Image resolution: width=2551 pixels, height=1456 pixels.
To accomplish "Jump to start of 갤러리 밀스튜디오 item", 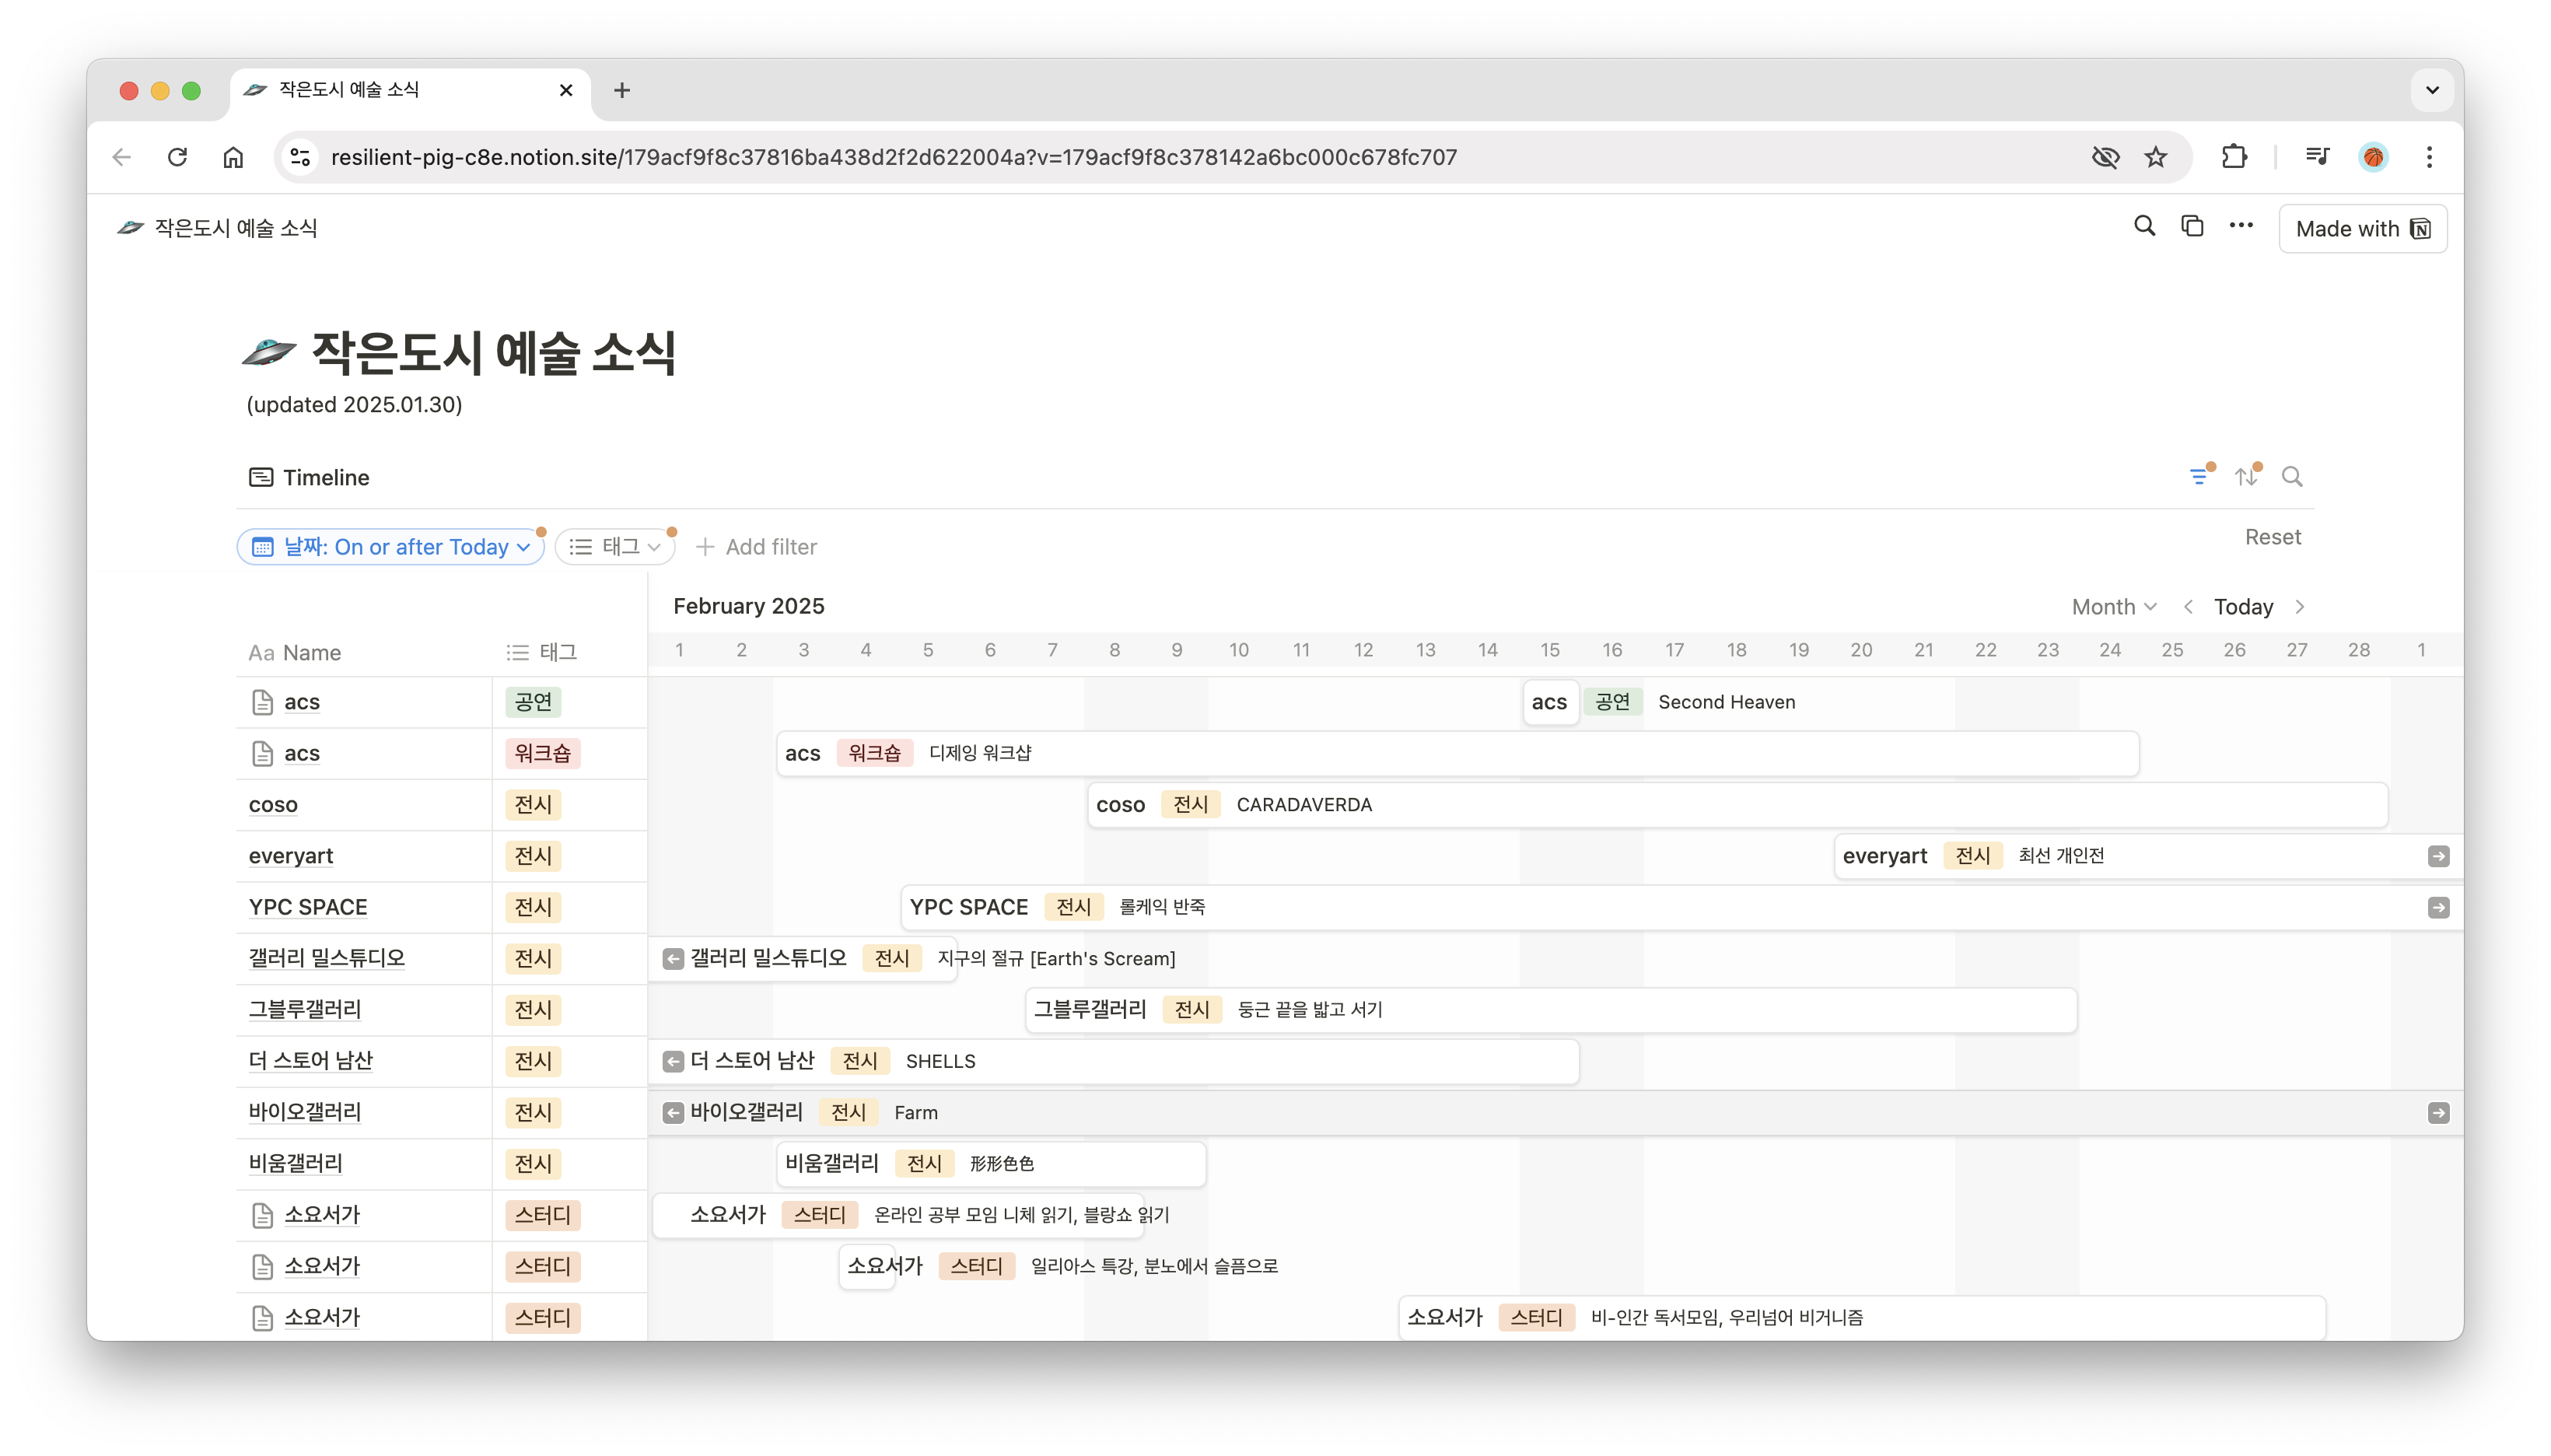I will pos(673,959).
